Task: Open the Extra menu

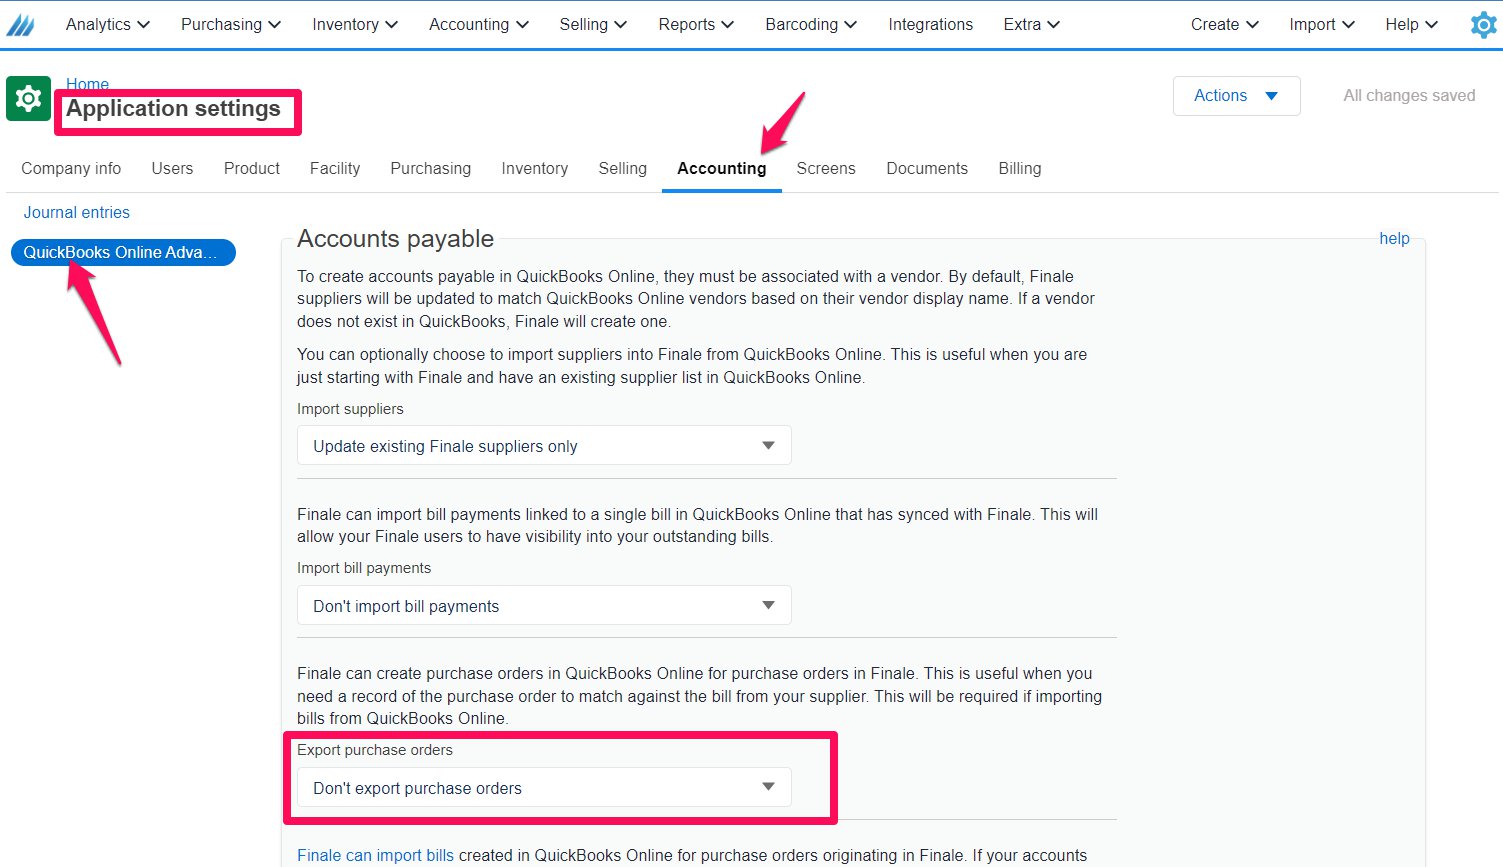Action: pyautogui.click(x=1032, y=24)
